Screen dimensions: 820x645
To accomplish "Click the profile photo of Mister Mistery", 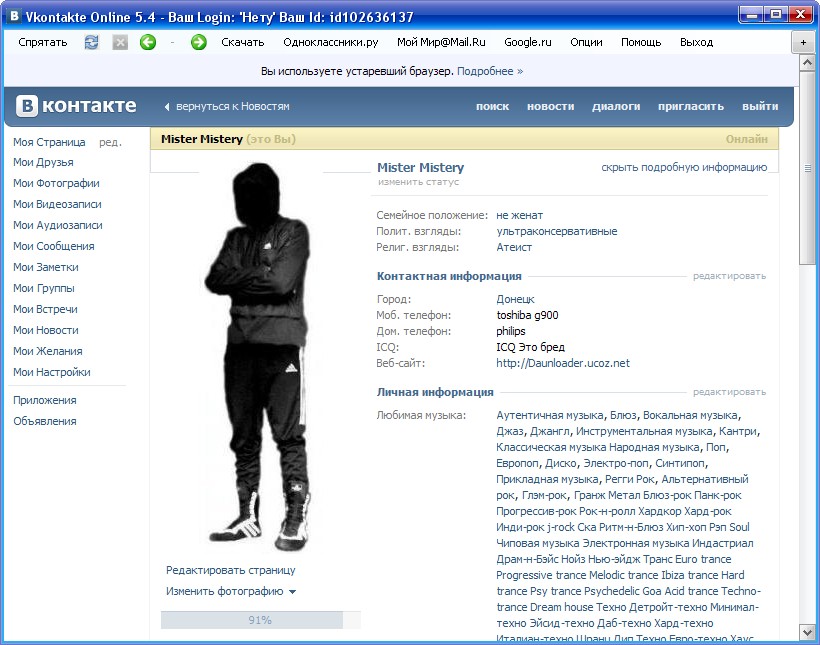I will click(260, 358).
